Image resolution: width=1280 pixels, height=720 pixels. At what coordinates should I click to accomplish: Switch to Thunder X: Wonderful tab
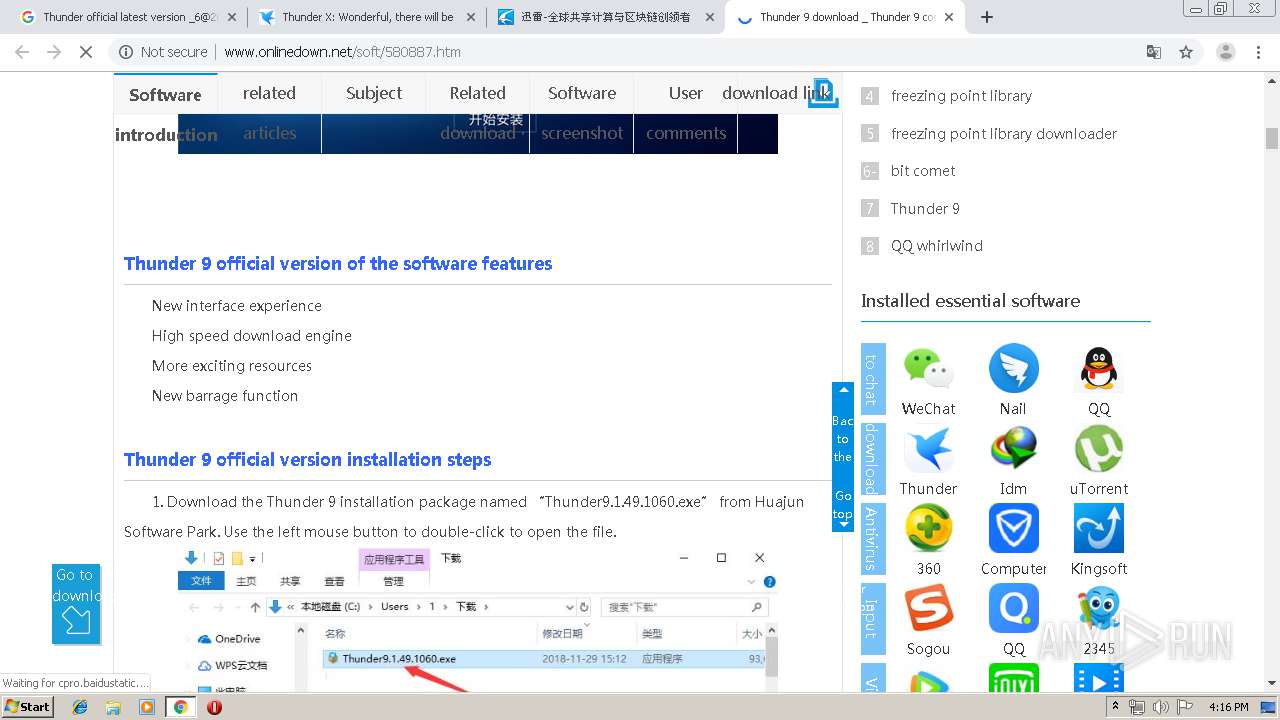point(366,17)
